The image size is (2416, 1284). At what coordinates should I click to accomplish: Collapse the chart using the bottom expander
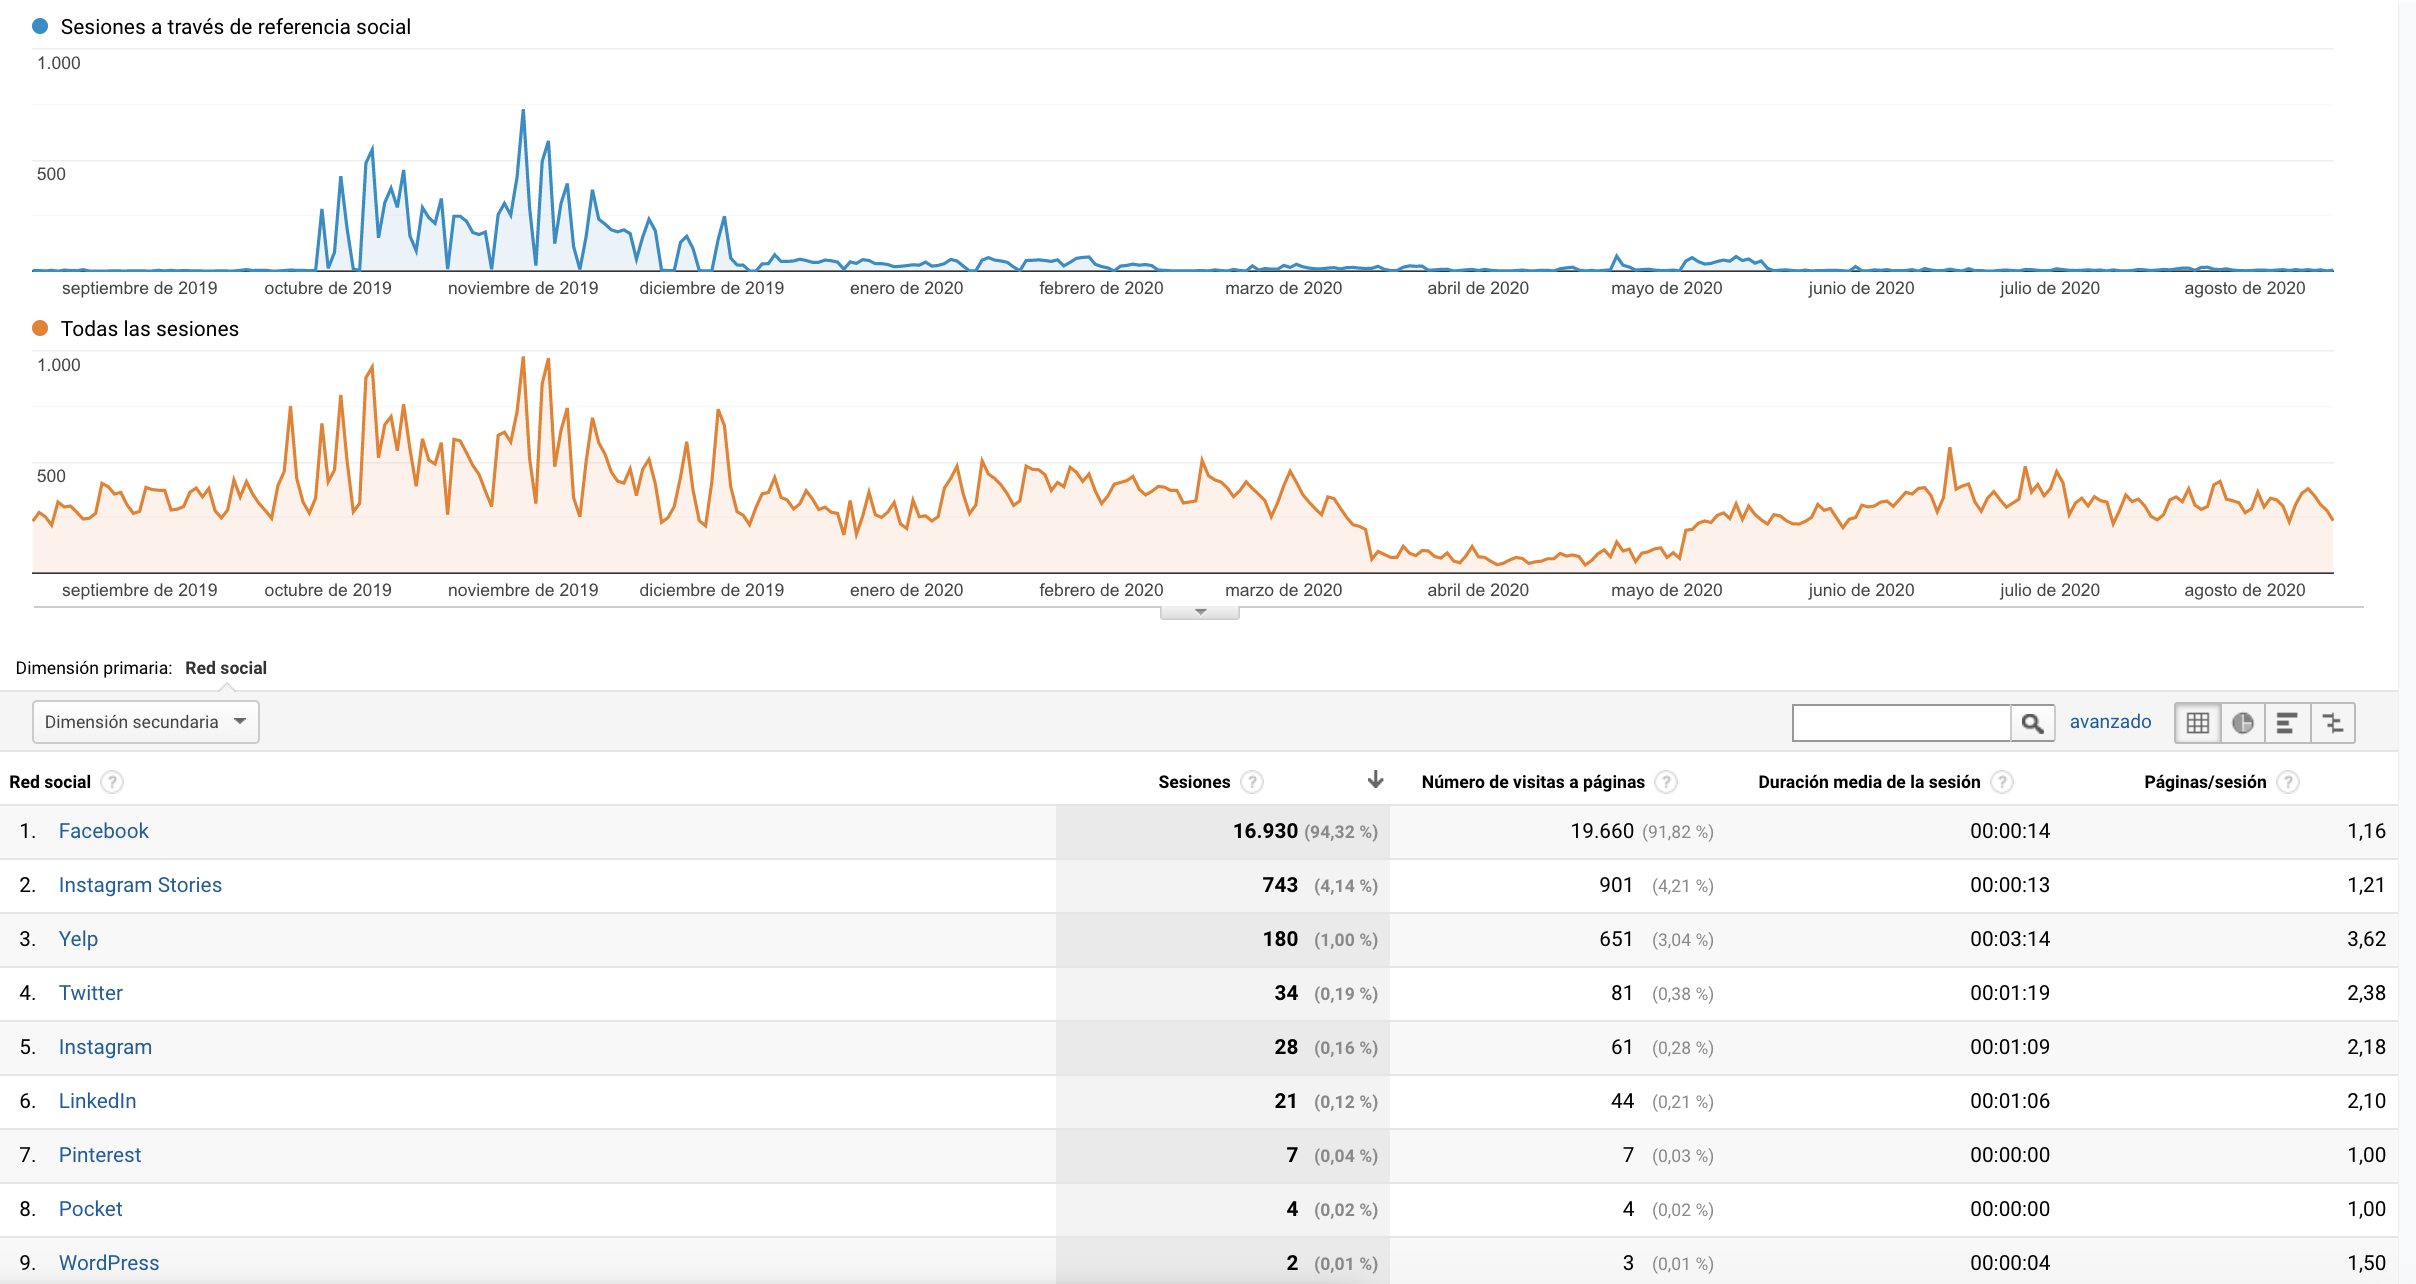click(x=1199, y=612)
